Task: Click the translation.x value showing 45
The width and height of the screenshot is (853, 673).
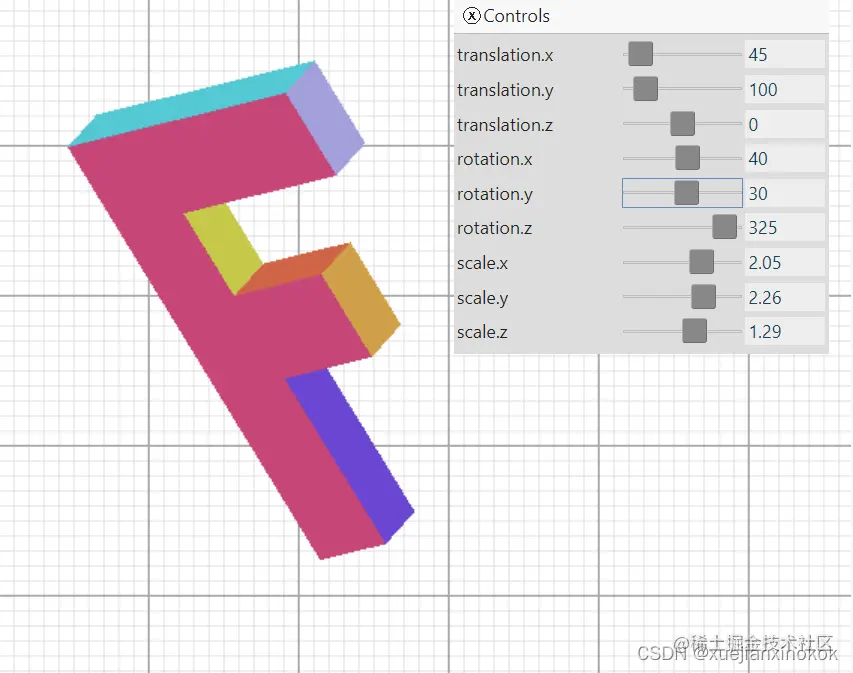Action: coord(784,54)
